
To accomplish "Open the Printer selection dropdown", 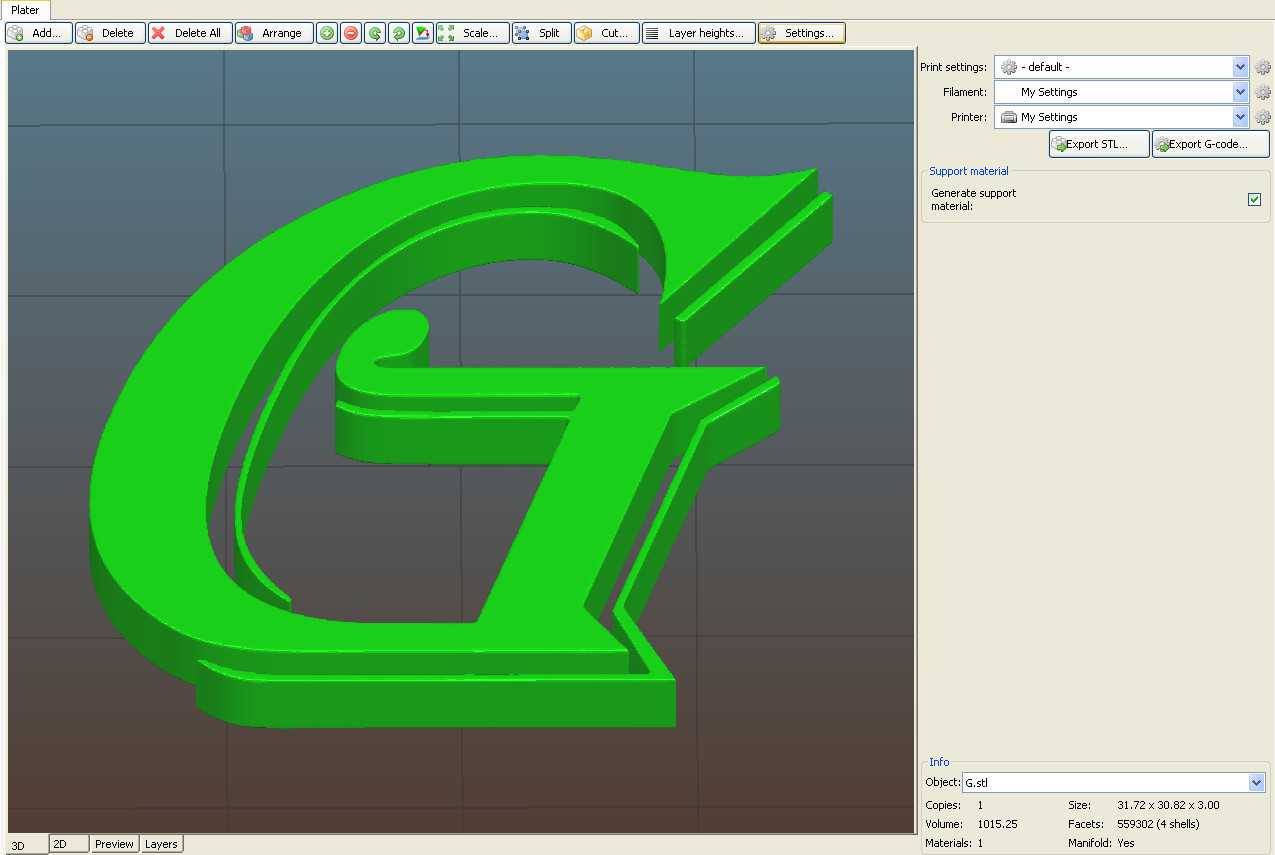I will click(1239, 117).
